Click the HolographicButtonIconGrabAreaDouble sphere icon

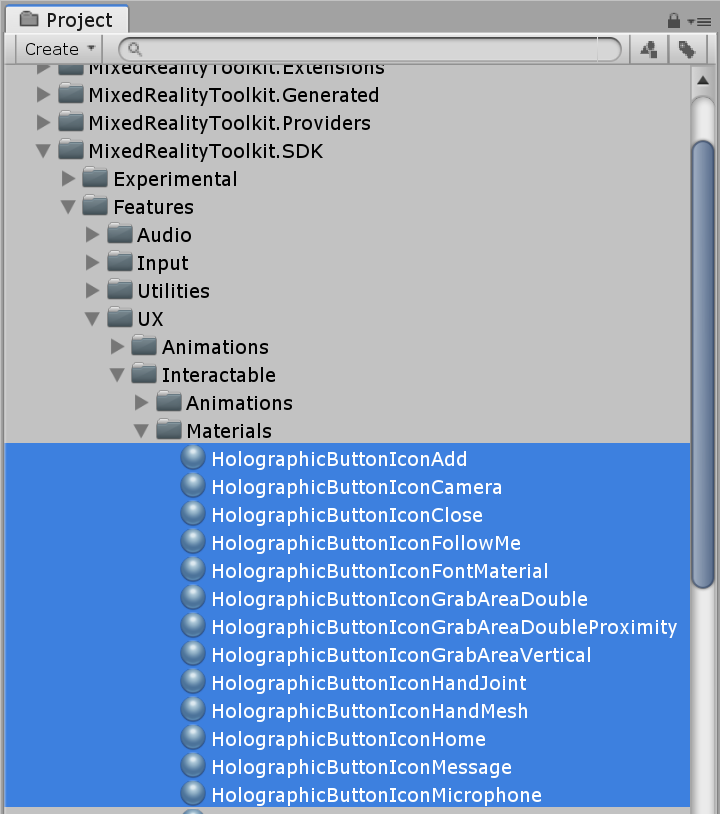tap(193, 599)
